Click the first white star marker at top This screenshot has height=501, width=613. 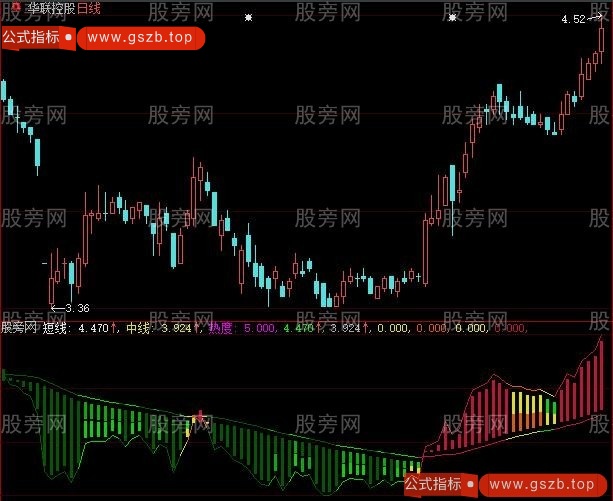pyautogui.click(x=249, y=18)
